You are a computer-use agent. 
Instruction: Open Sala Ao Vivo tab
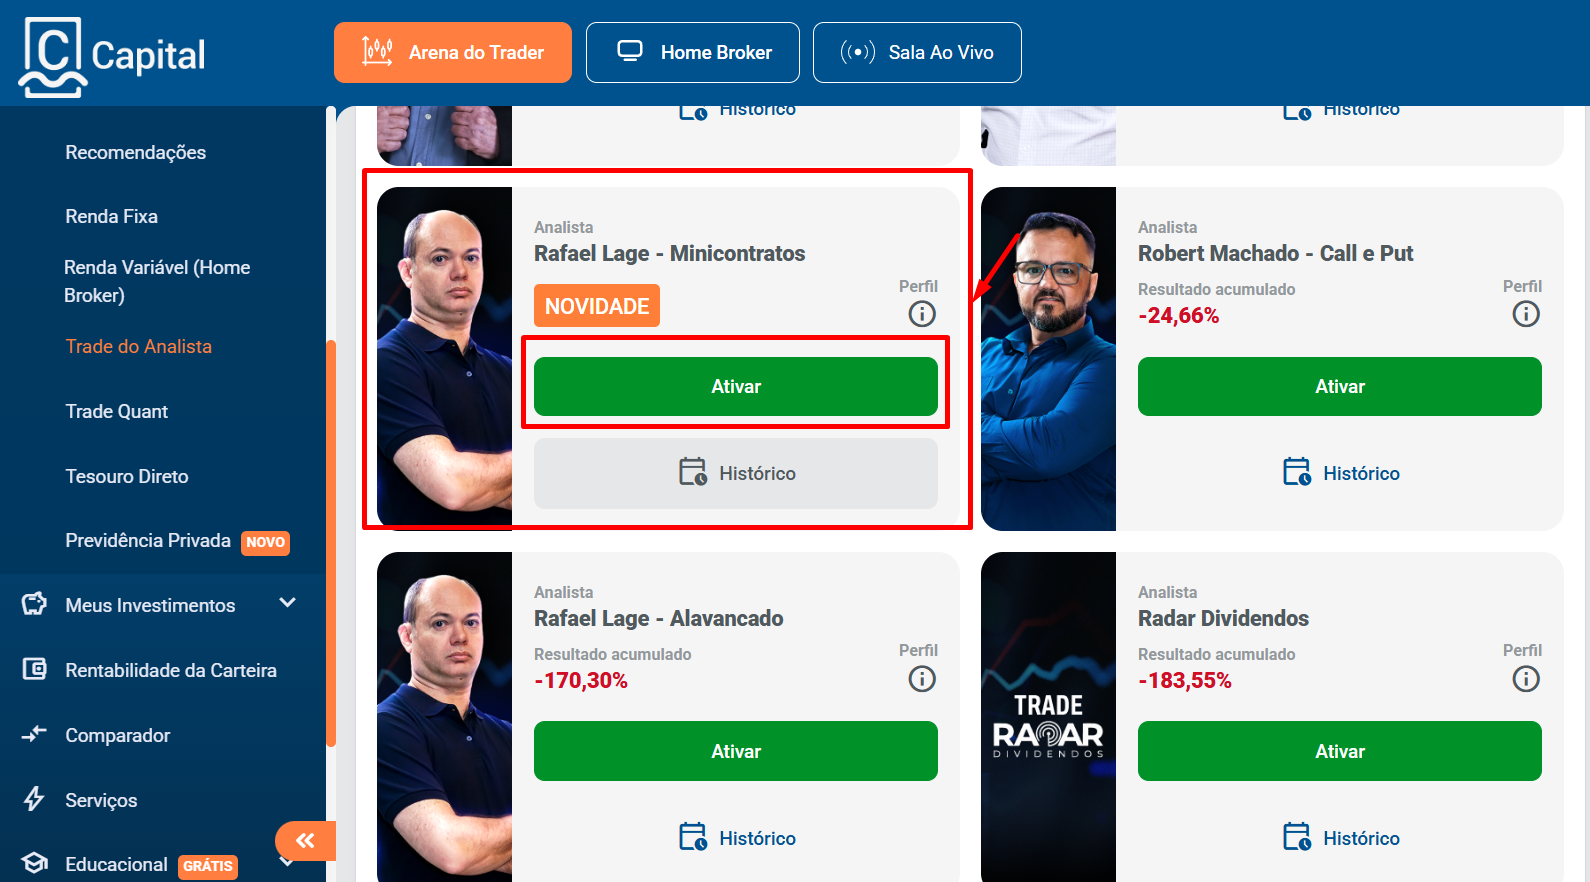click(x=917, y=52)
